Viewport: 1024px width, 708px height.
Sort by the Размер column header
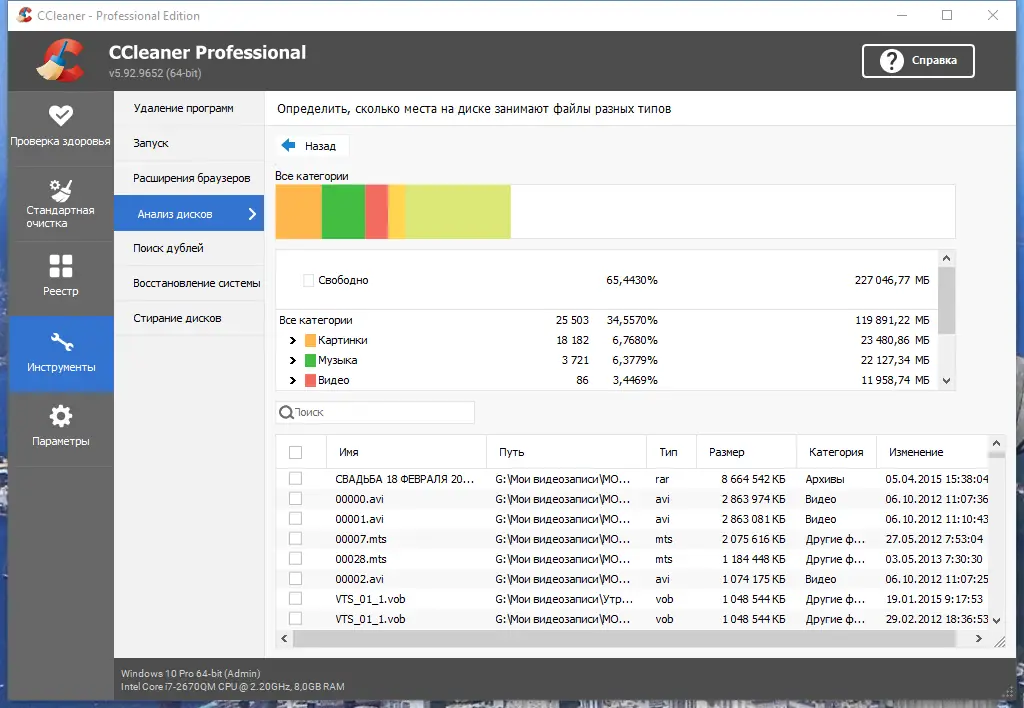(746, 452)
